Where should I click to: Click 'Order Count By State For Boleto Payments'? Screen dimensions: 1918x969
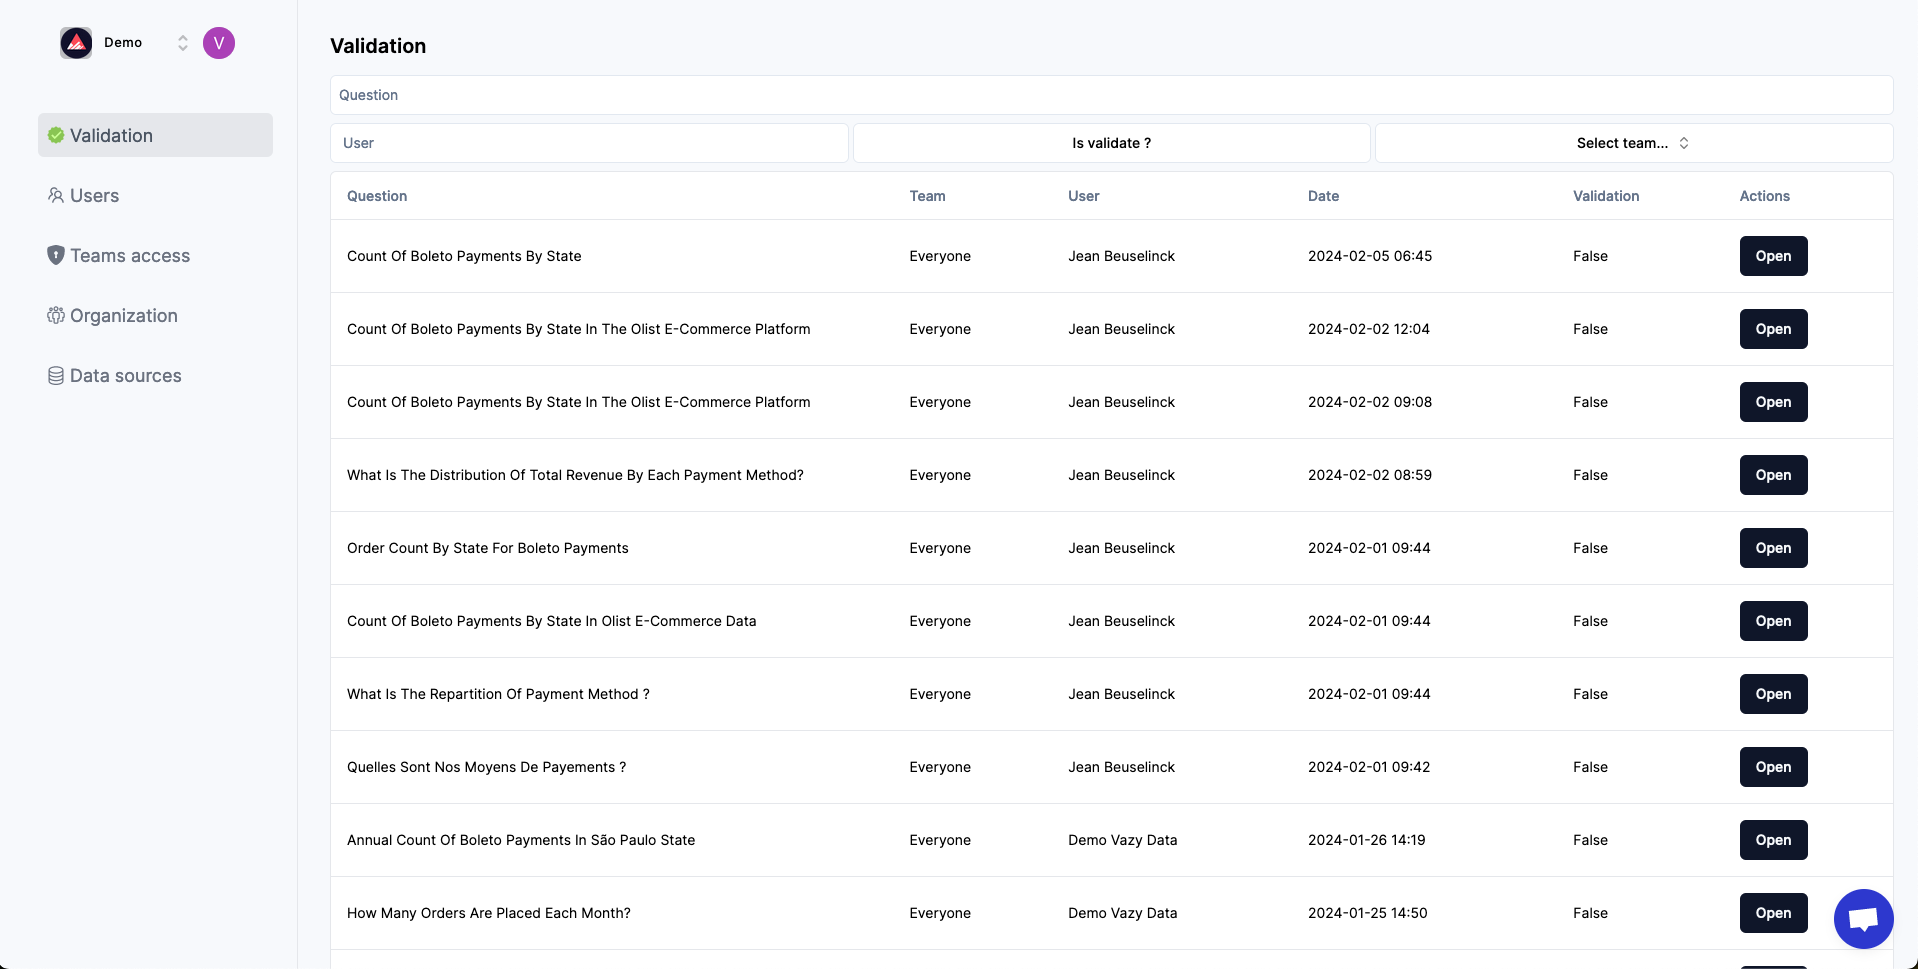tap(488, 548)
